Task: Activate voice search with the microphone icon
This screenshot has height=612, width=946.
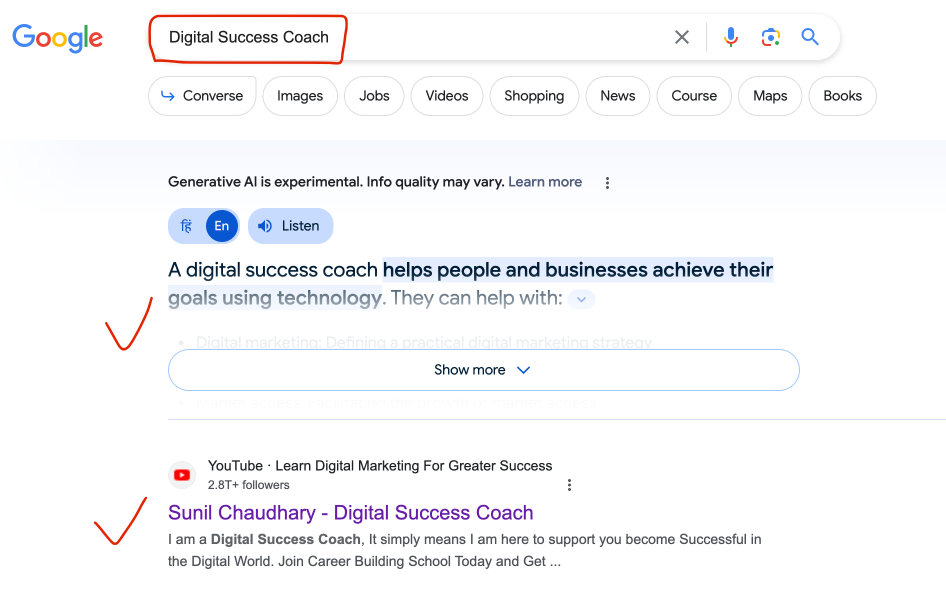Action: pos(731,36)
